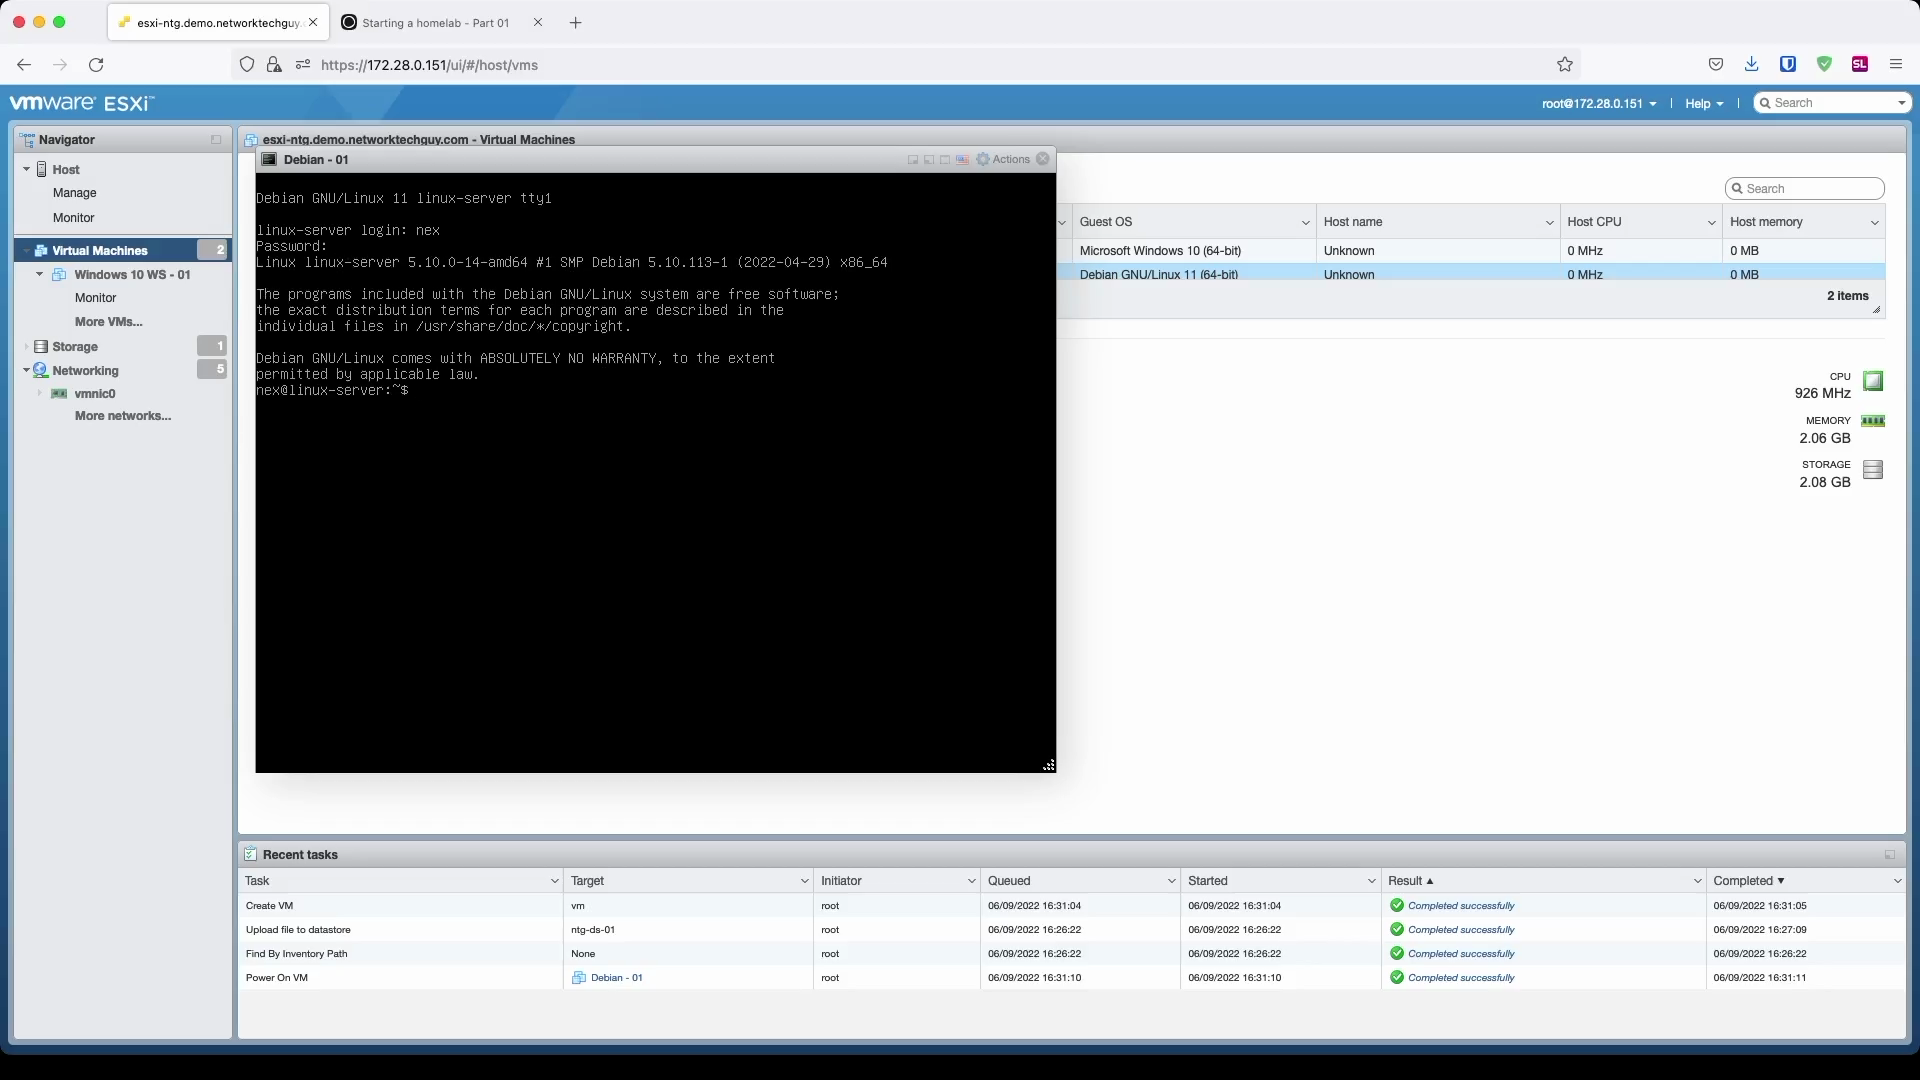Open the green shield extension icon
This screenshot has height=1080, width=1920.
point(1824,64)
